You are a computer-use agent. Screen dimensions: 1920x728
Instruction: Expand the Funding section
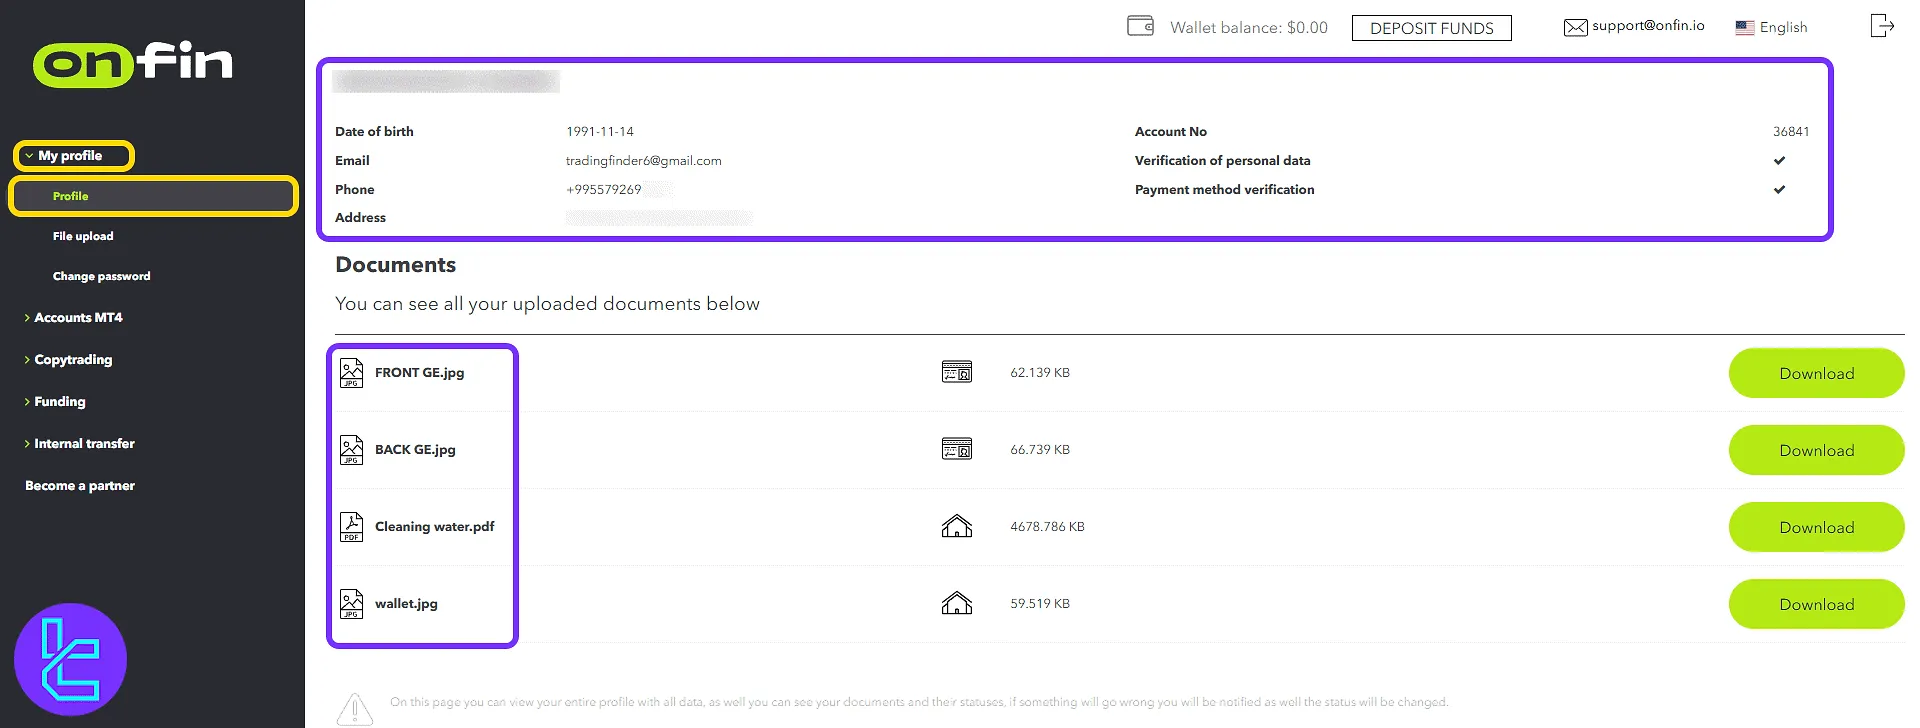pos(55,402)
